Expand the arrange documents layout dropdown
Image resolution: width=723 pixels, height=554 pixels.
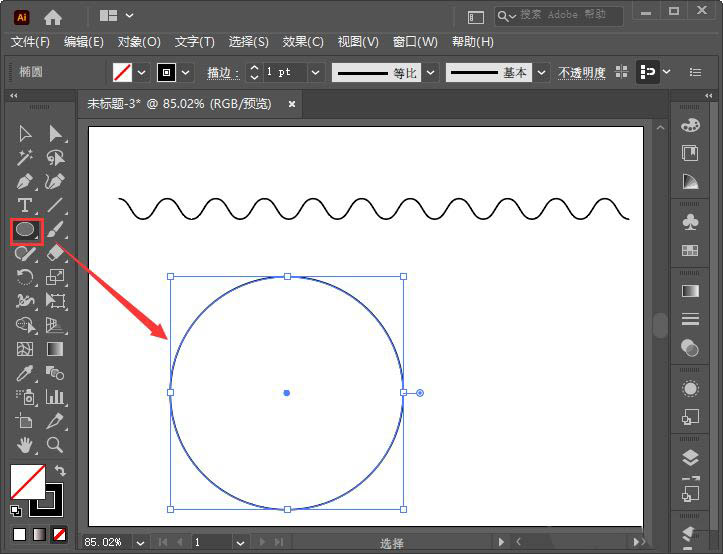coord(130,16)
